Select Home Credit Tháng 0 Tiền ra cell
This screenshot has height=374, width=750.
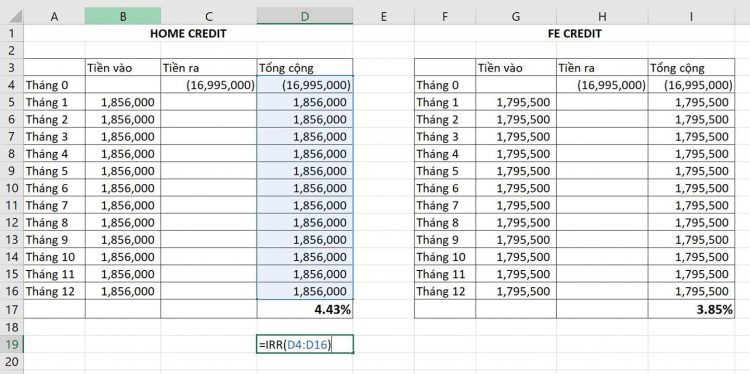(209, 85)
